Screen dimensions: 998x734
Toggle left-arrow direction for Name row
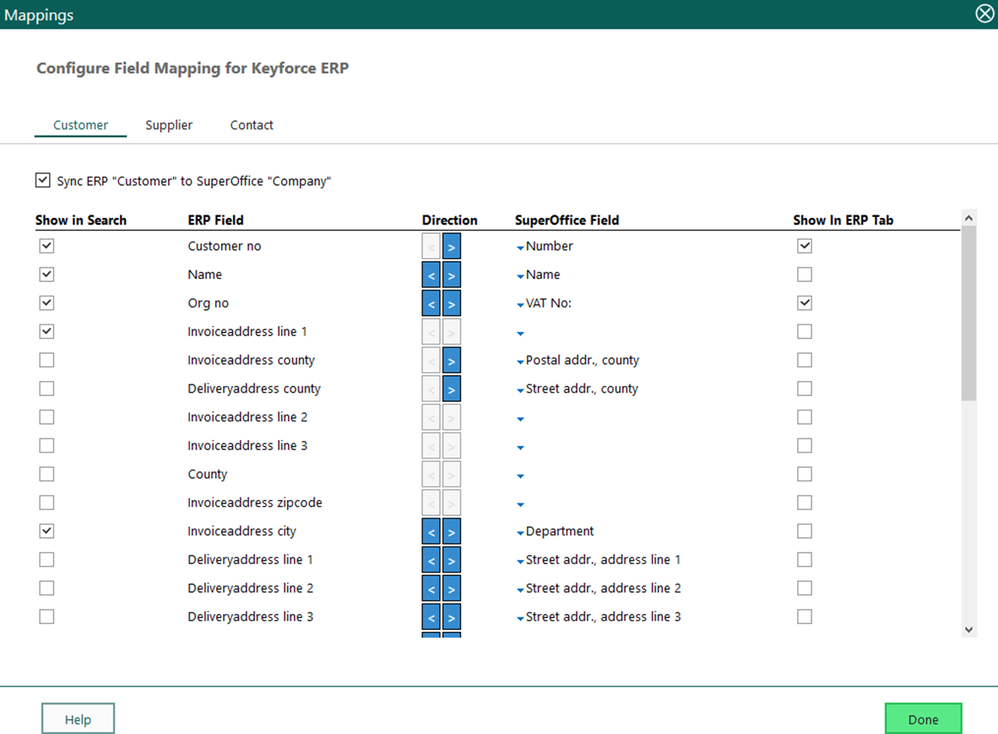pyautogui.click(x=431, y=275)
